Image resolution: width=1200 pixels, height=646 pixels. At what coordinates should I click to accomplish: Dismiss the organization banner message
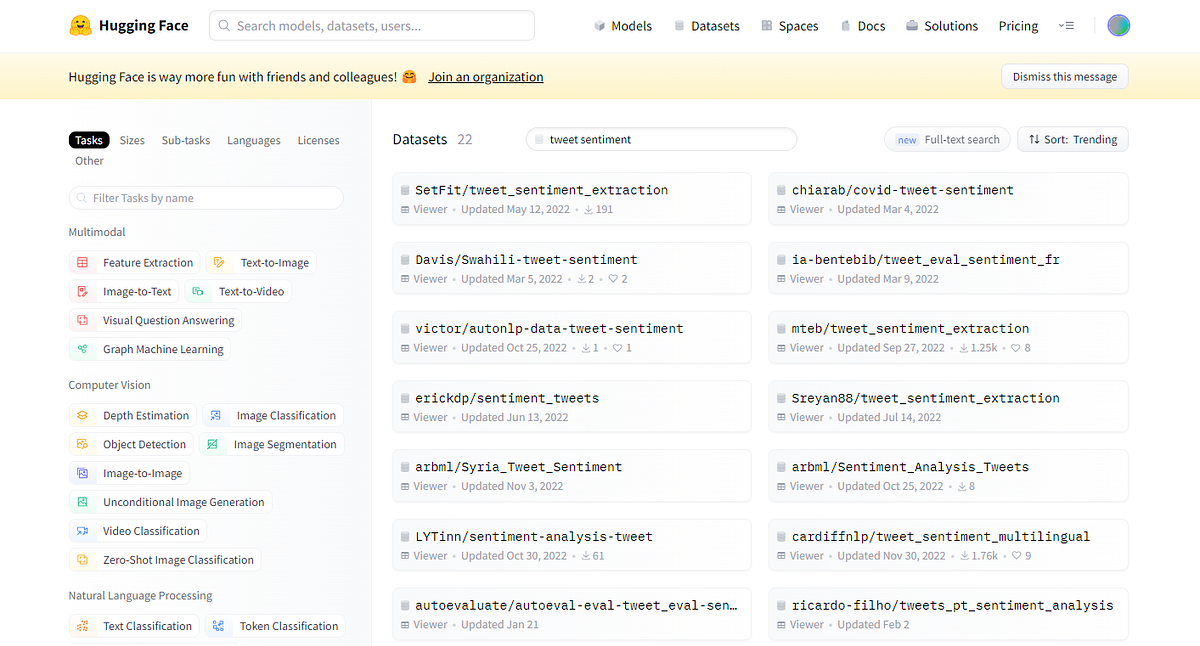point(1065,77)
